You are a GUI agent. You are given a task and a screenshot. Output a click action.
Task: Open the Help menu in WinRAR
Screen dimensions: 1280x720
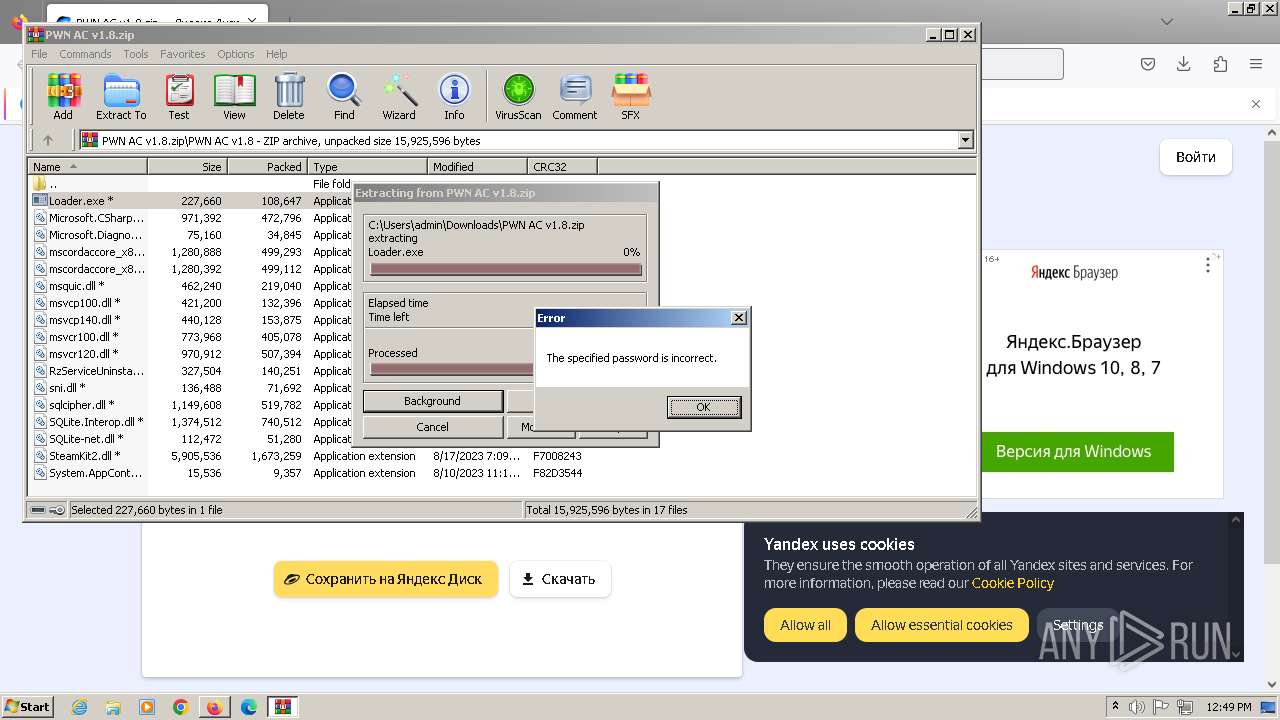tap(277, 54)
